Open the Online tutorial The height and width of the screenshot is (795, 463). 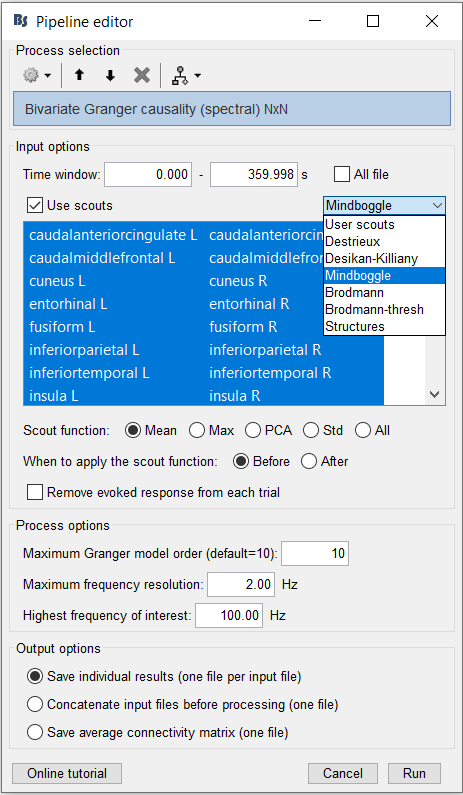coord(67,773)
